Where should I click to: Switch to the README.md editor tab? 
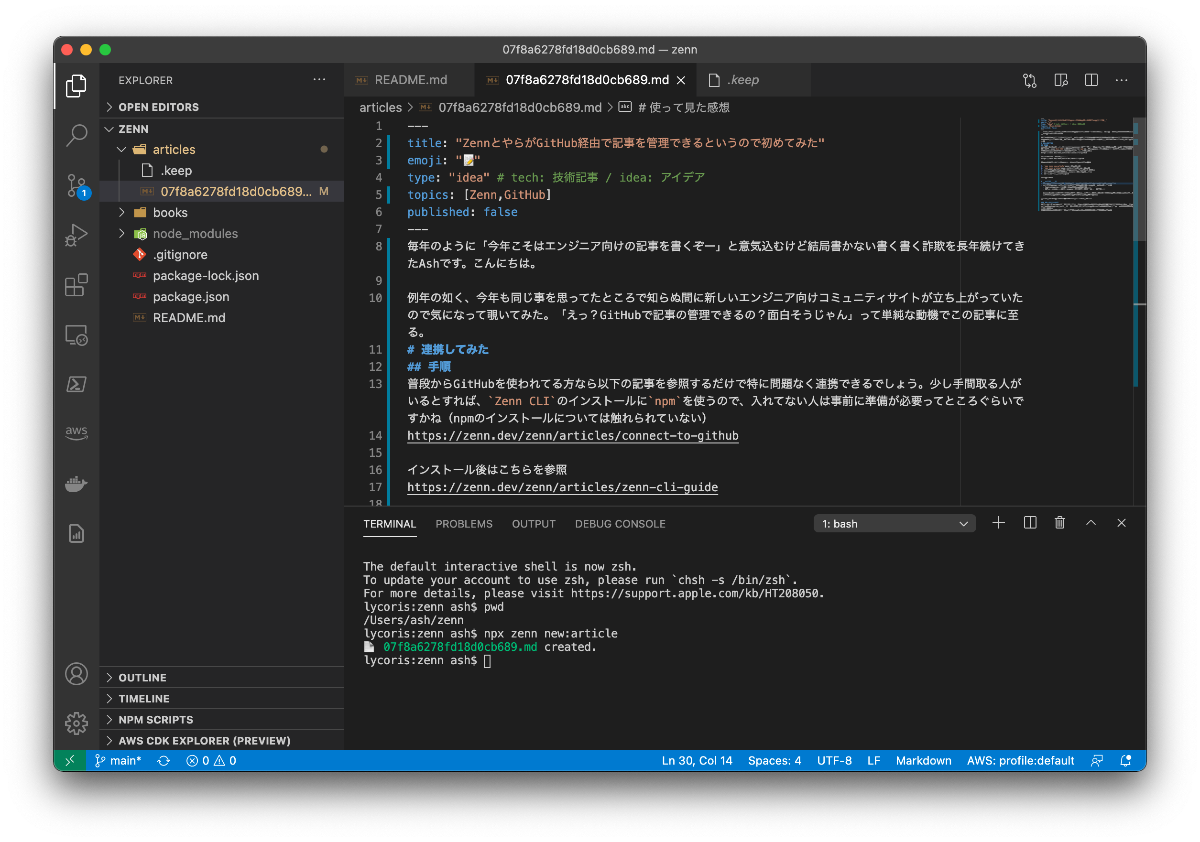coord(410,80)
